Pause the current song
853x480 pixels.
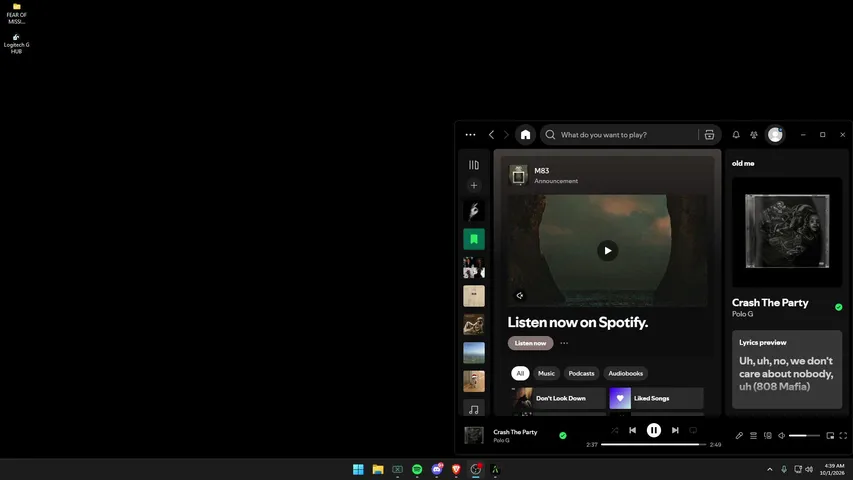pyautogui.click(x=653, y=430)
